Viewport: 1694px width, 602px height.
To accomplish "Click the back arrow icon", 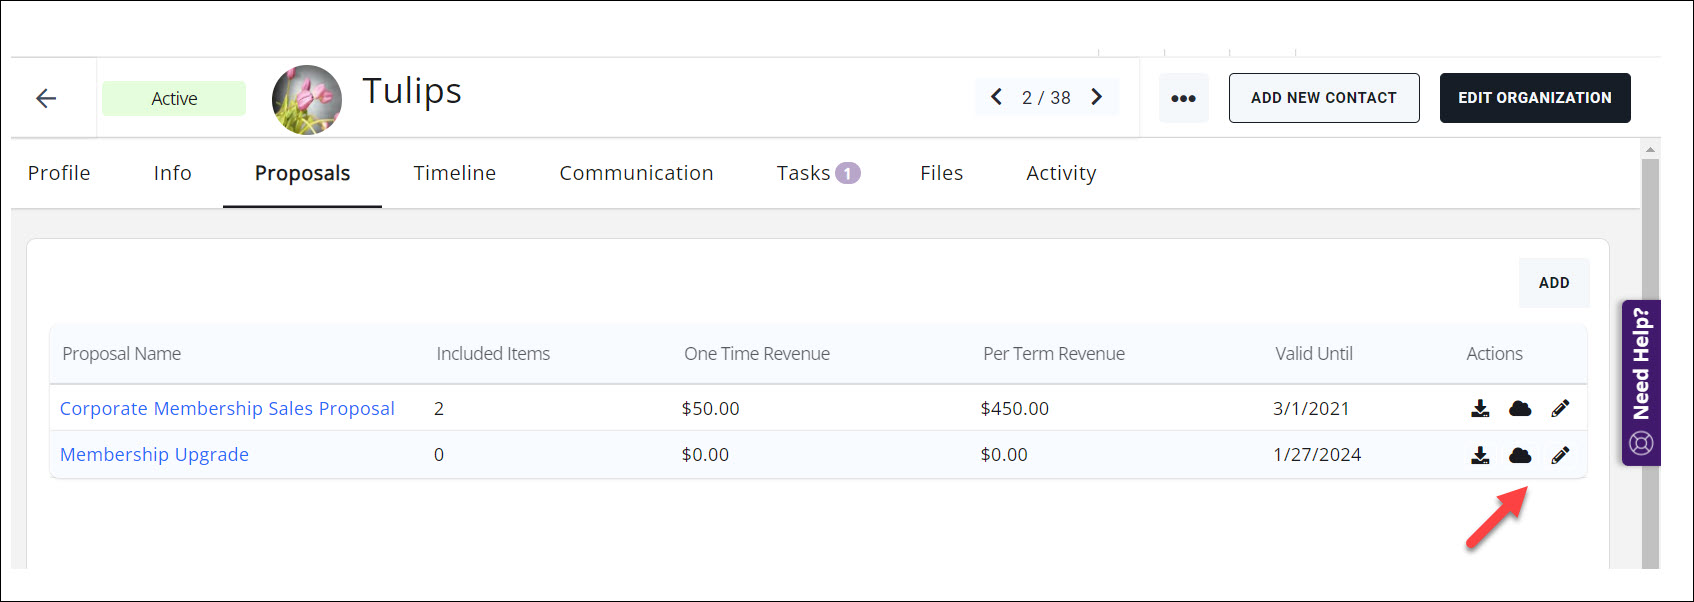I will pyautogui.click(x=46, y=98).
